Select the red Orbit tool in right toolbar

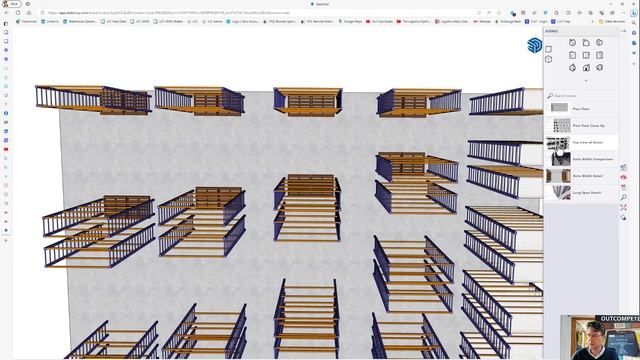(623, 178)
